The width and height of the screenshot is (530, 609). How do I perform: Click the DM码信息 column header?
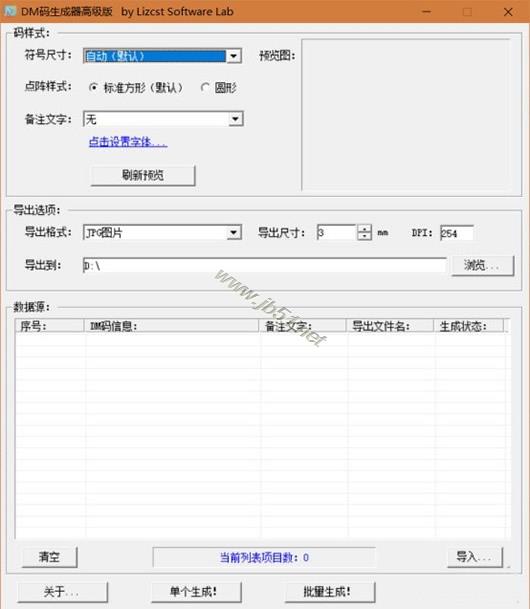pyautogui.click(x=171, y=326)
